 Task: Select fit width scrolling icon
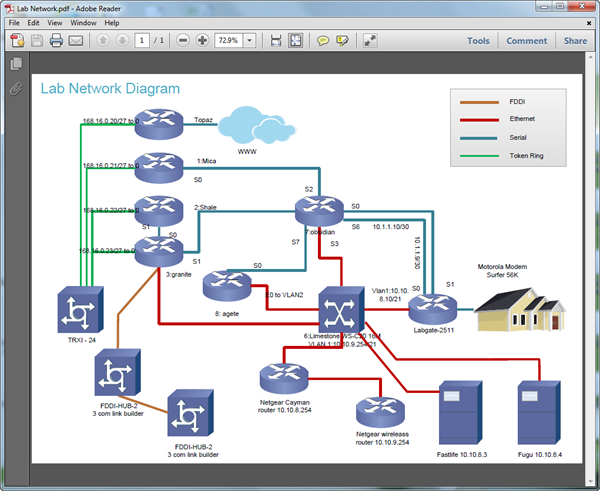[276, 40]
